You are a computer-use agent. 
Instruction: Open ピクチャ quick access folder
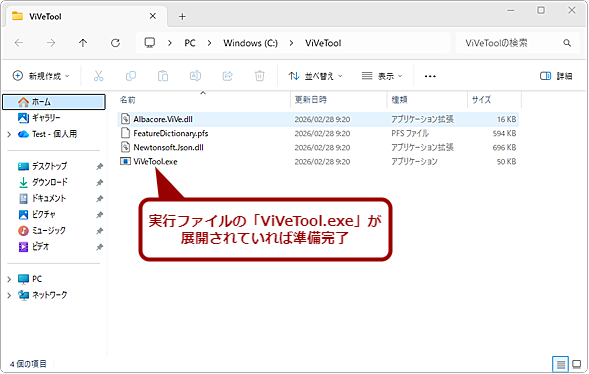click(37, 214)
